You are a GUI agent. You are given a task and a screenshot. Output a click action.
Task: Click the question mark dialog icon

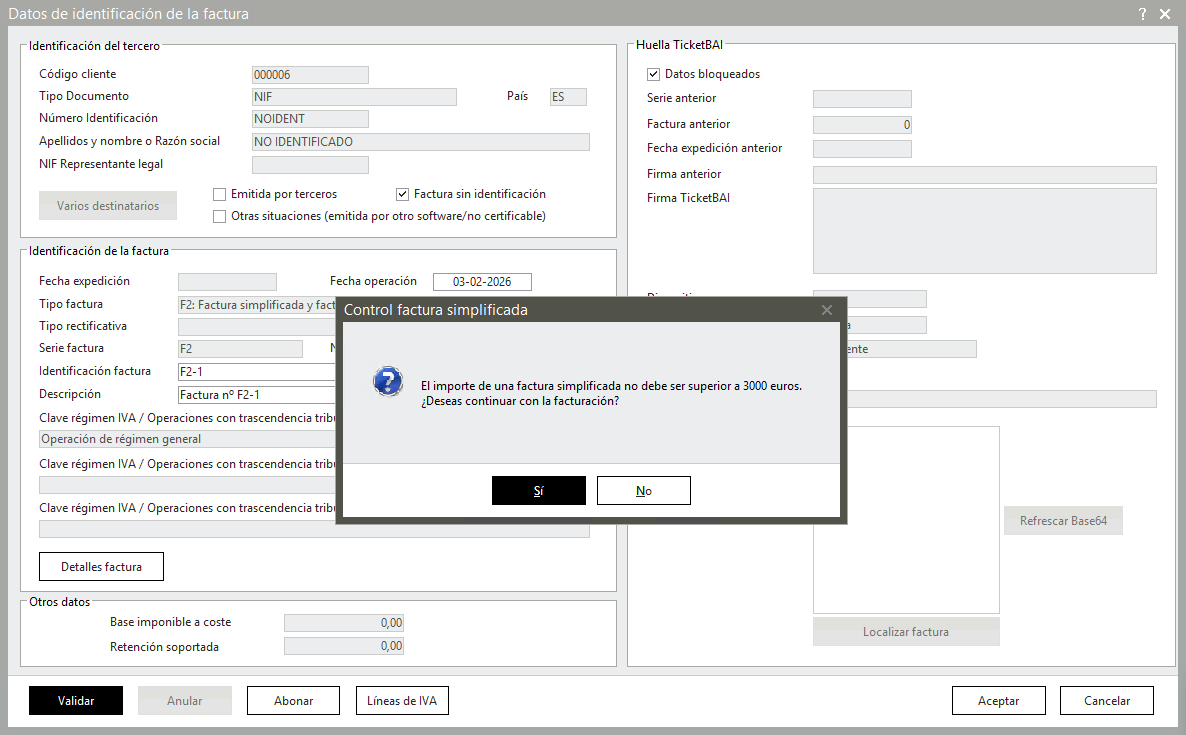tap(387, 381)
